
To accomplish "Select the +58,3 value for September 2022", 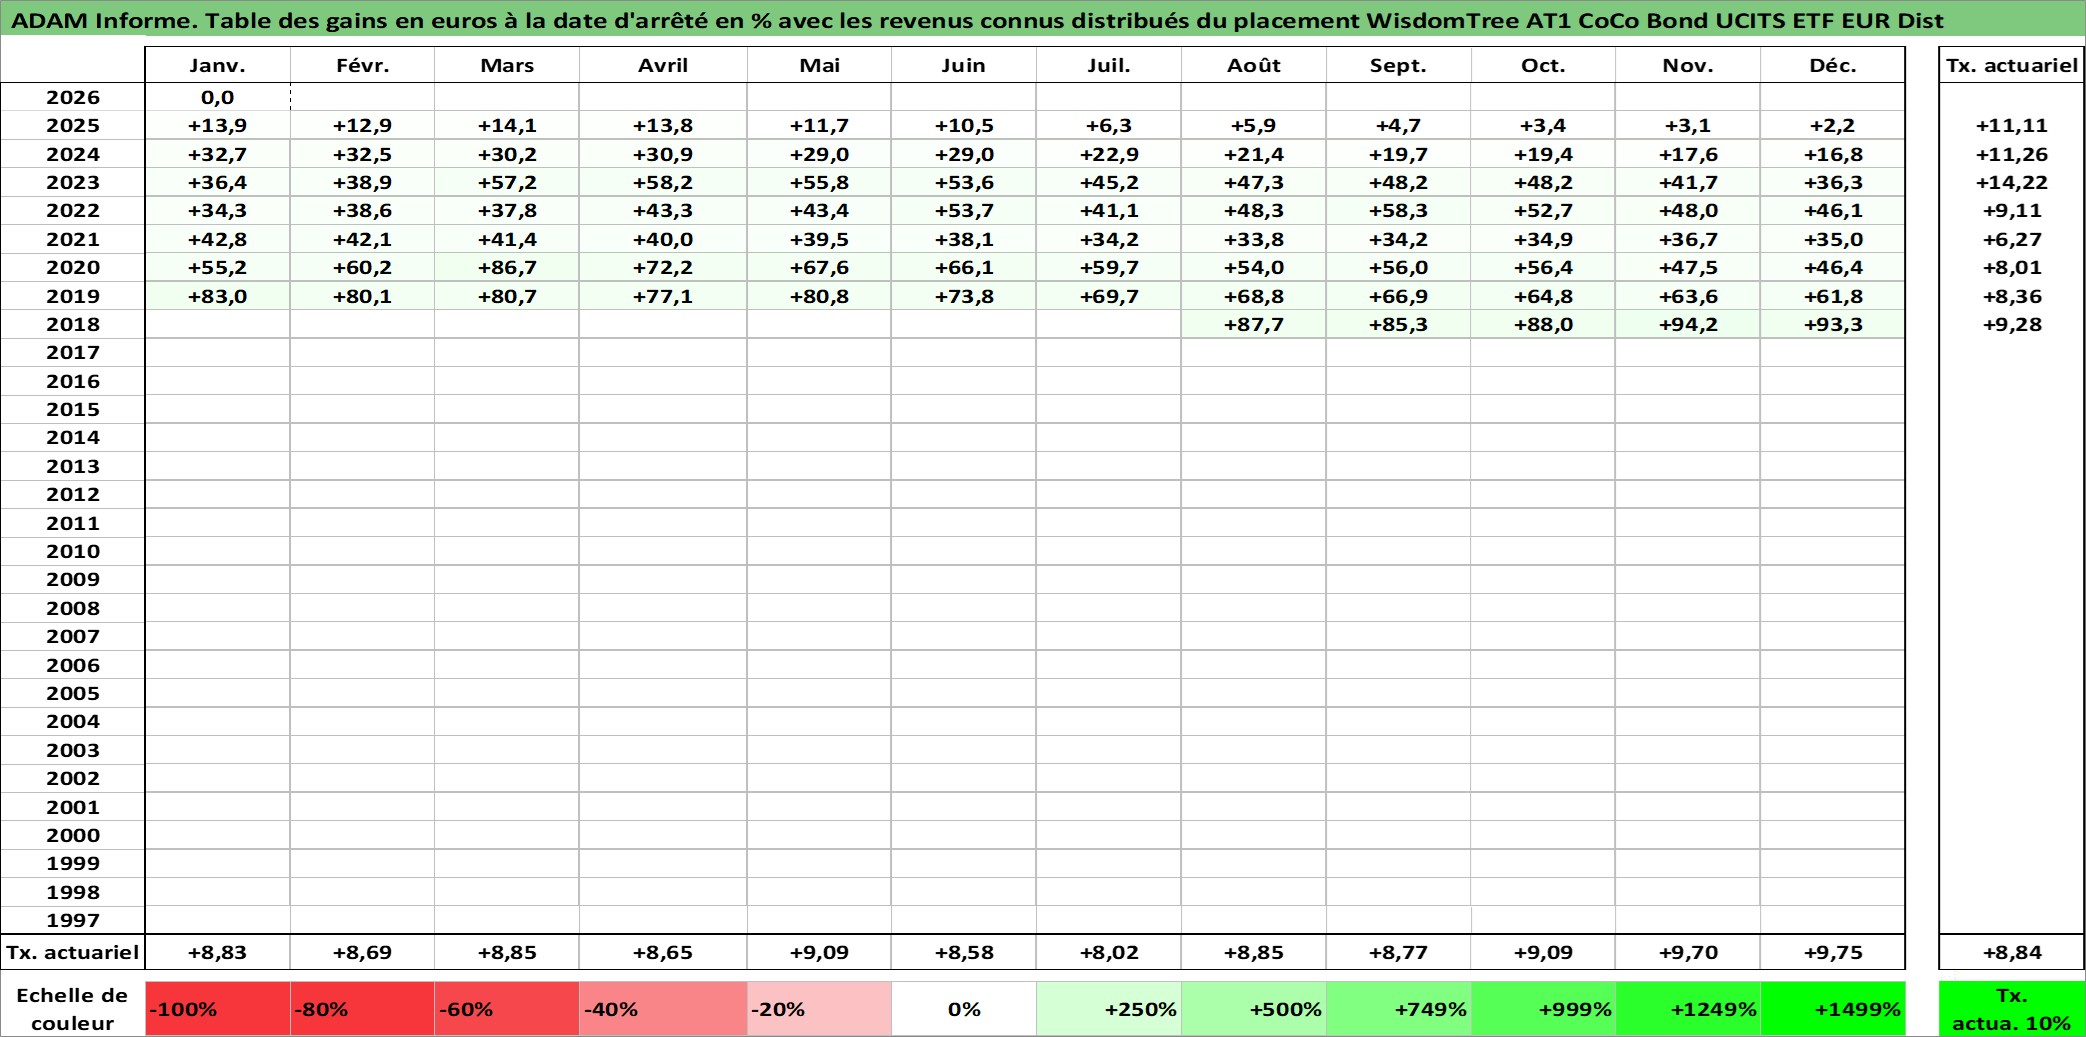I will [1398, 210].
